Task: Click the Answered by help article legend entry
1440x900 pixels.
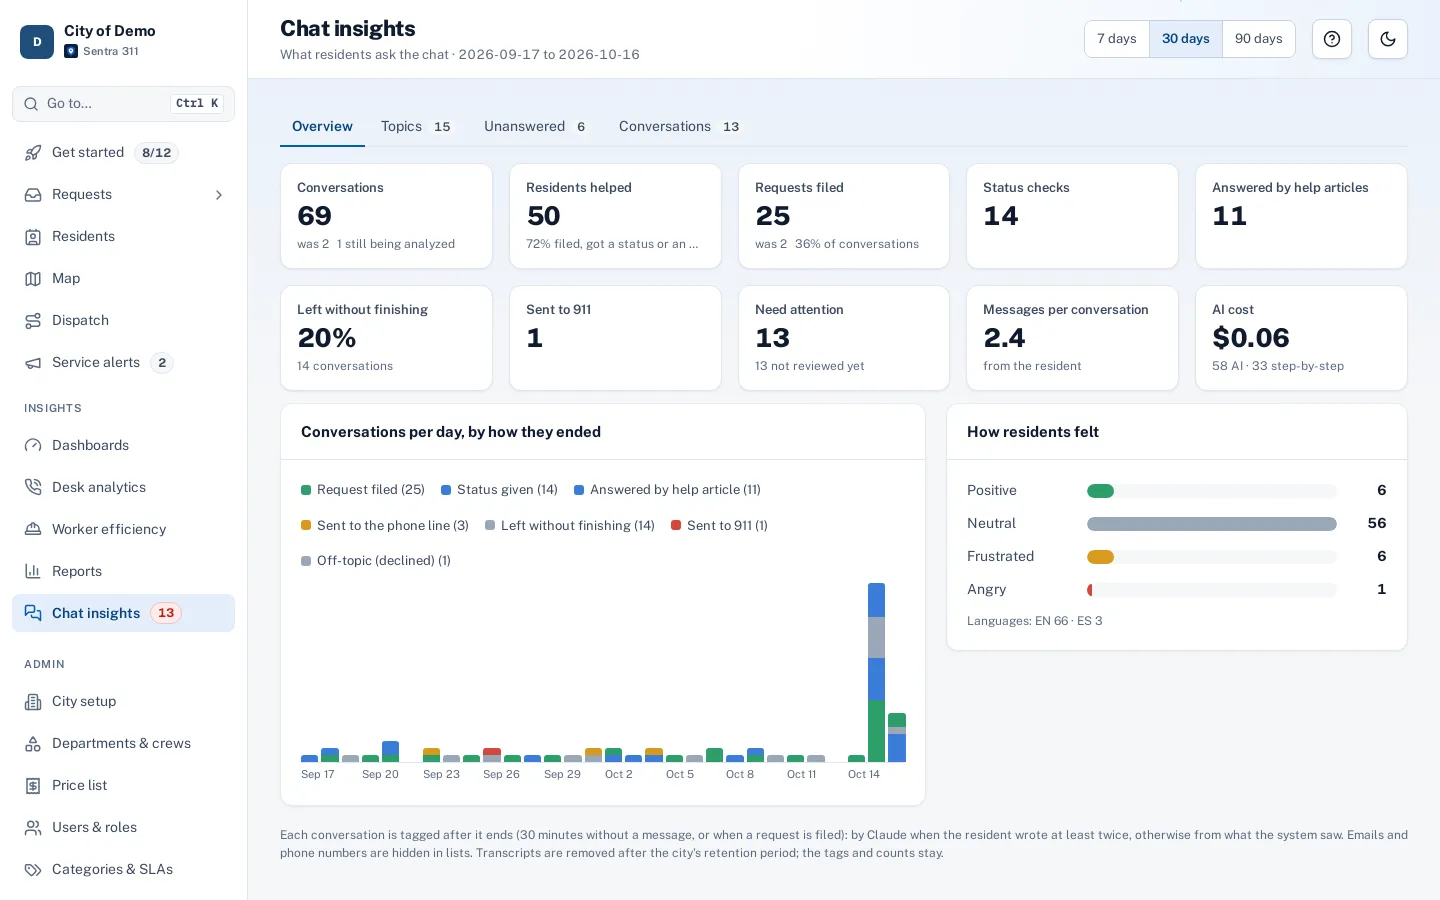Action: tap(667, 490)
